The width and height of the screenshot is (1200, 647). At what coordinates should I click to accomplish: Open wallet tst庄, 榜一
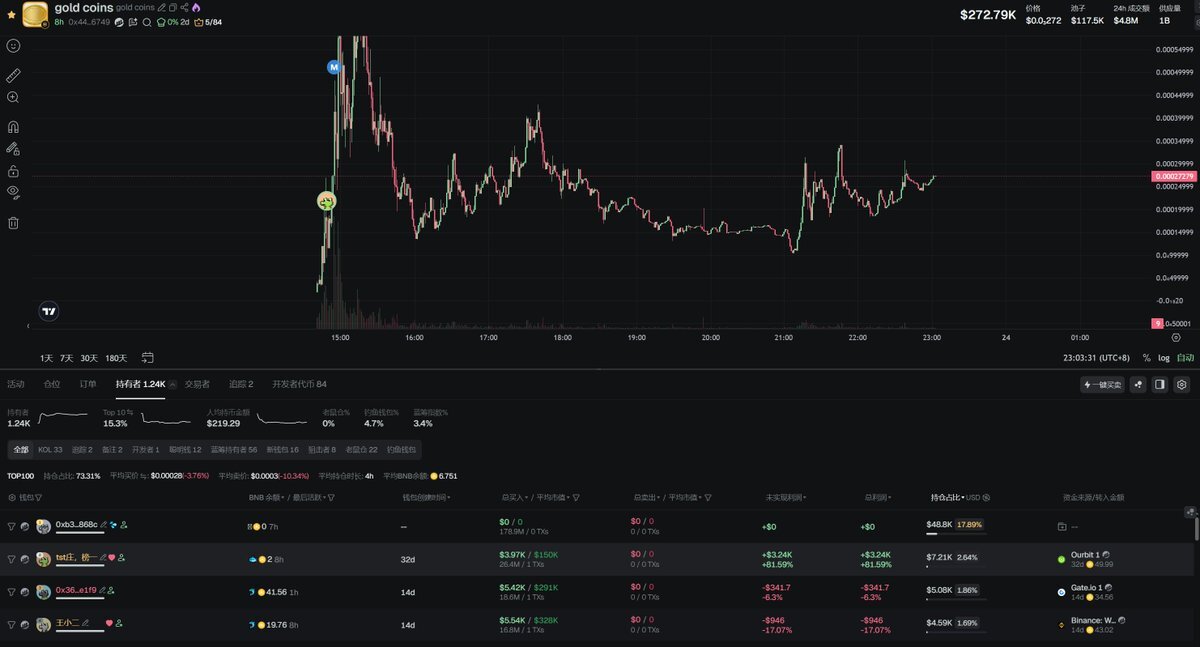tap(76, 557)
